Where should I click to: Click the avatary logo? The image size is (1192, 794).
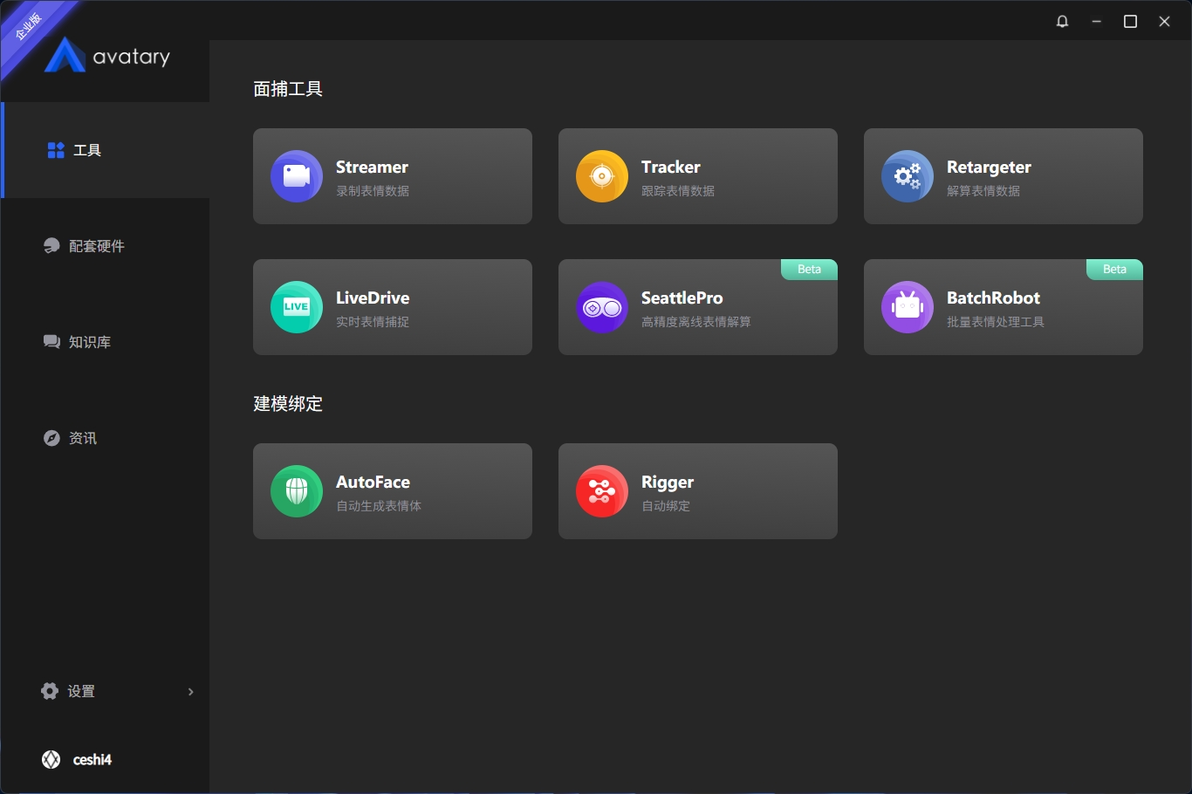tap(107, 56)
